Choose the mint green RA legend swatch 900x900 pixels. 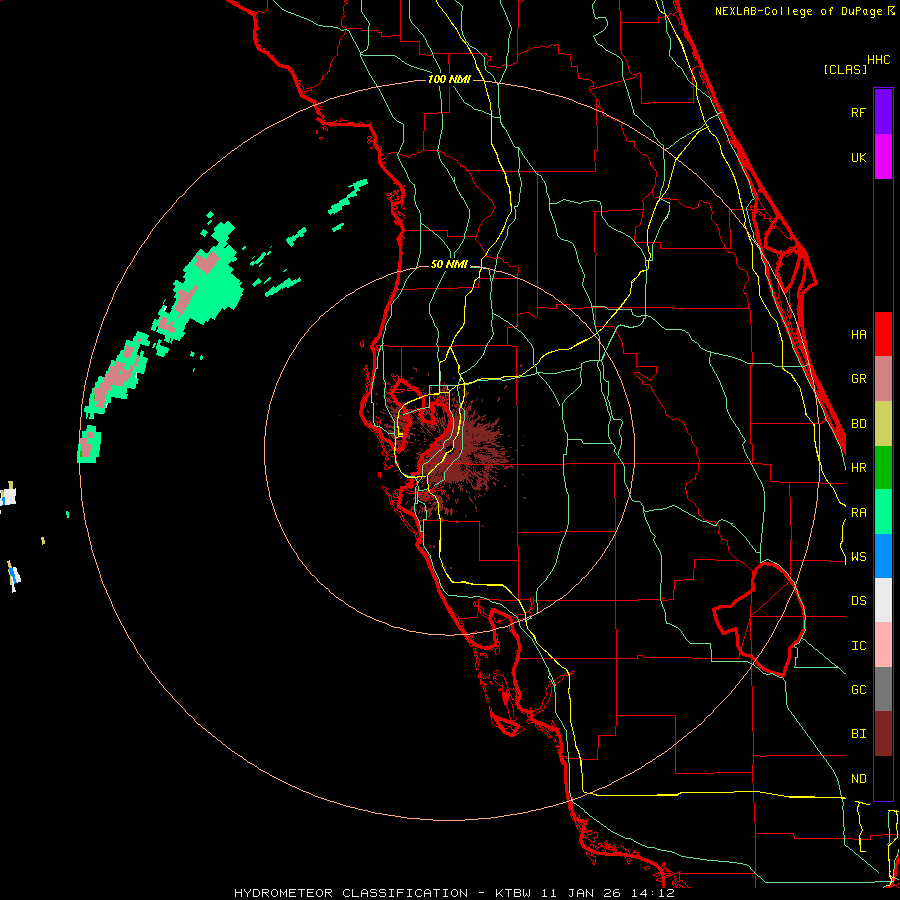click(x=883, y=512)
